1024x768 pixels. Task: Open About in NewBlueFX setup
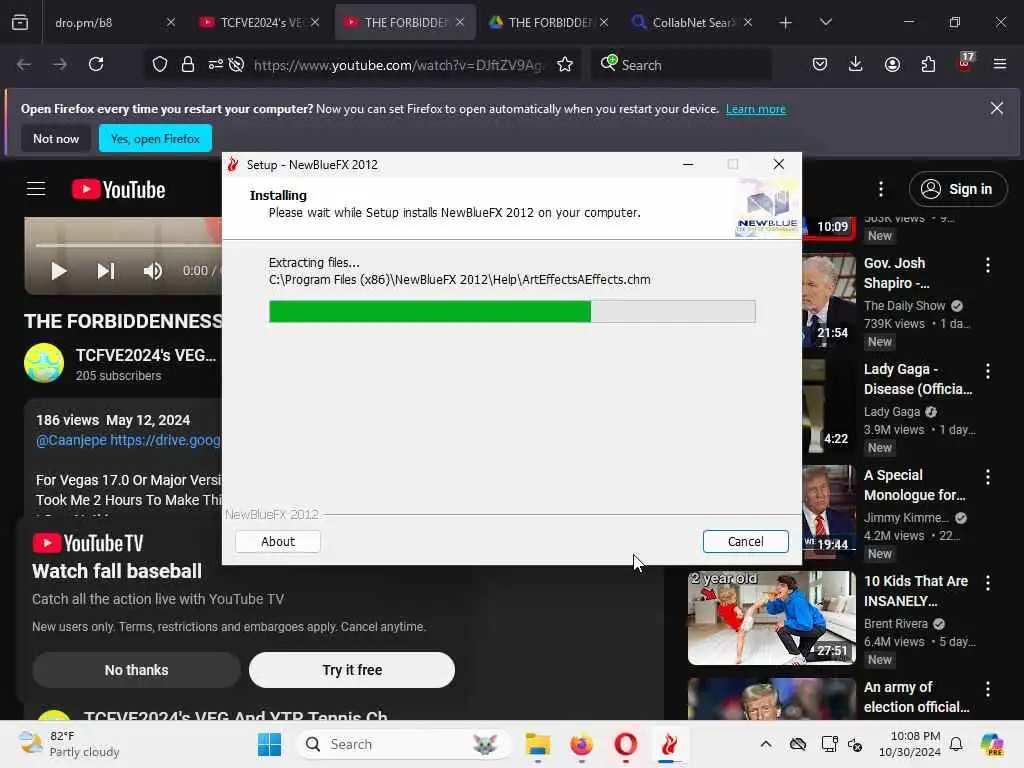tap(278, 541)
